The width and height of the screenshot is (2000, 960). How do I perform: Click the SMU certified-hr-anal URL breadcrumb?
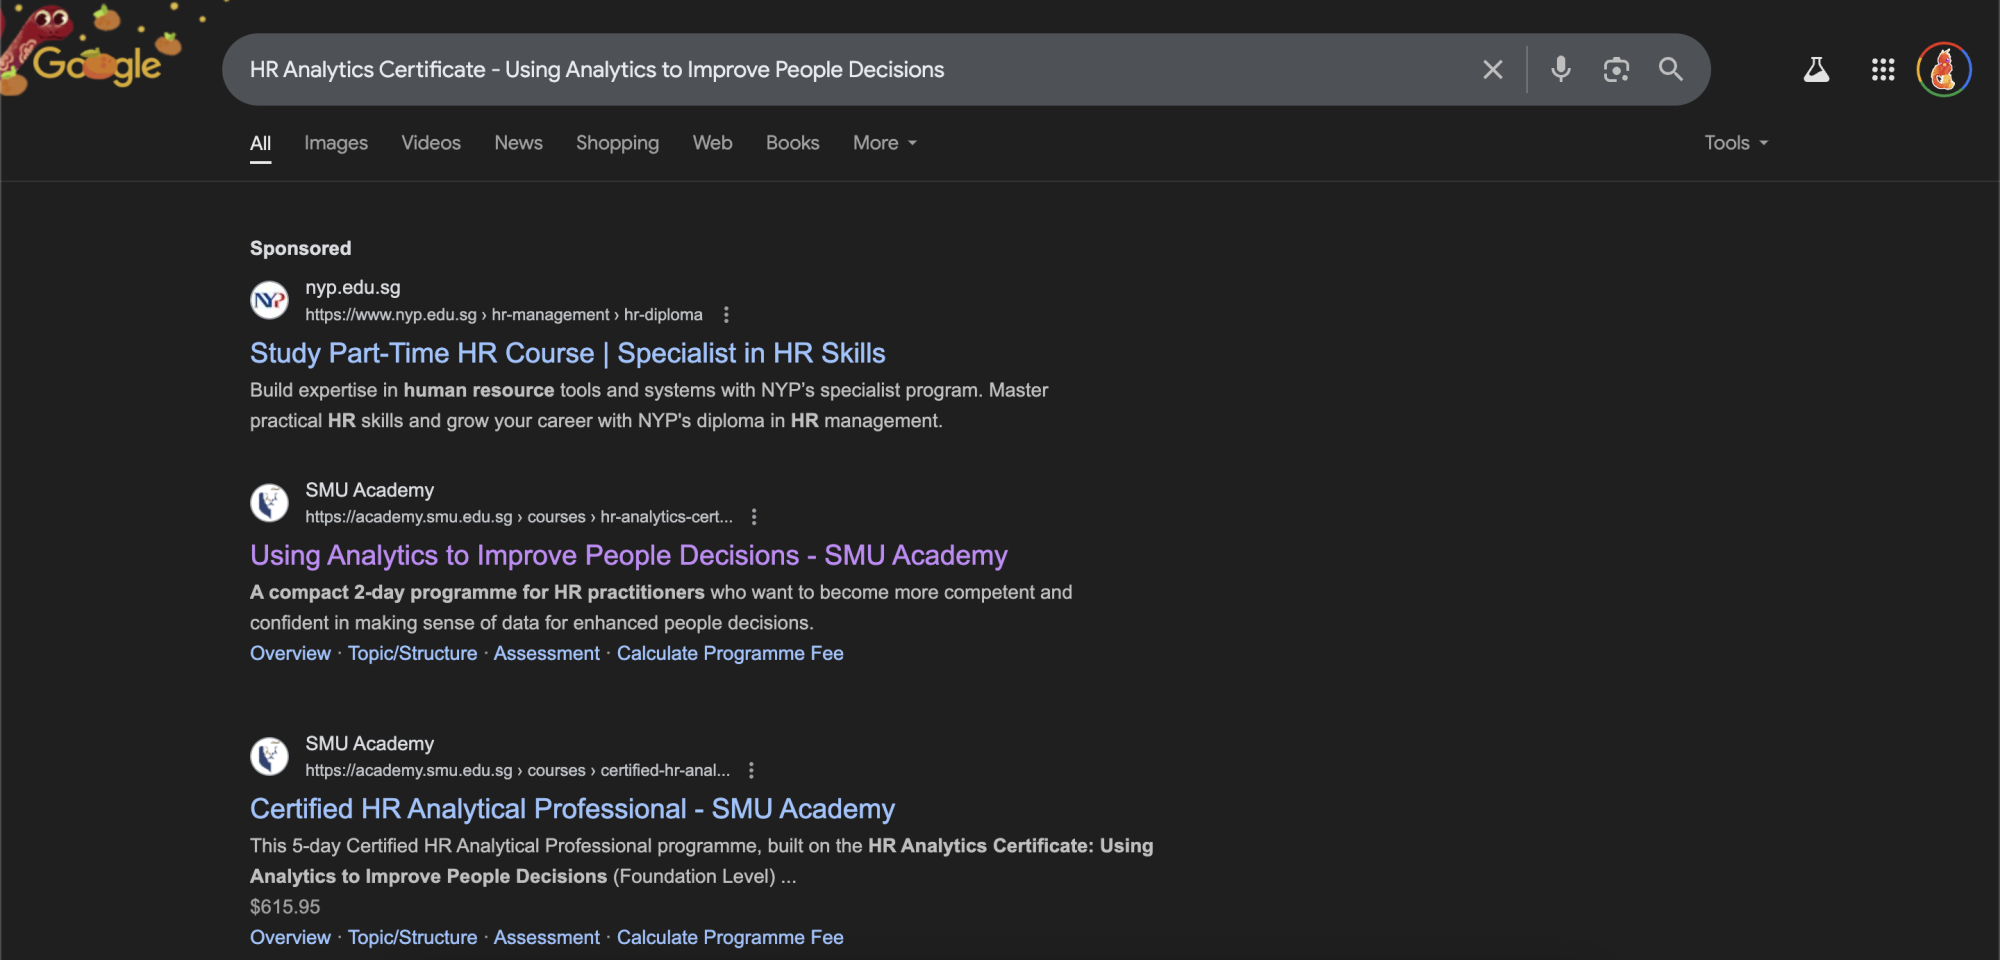coord(517,770)
